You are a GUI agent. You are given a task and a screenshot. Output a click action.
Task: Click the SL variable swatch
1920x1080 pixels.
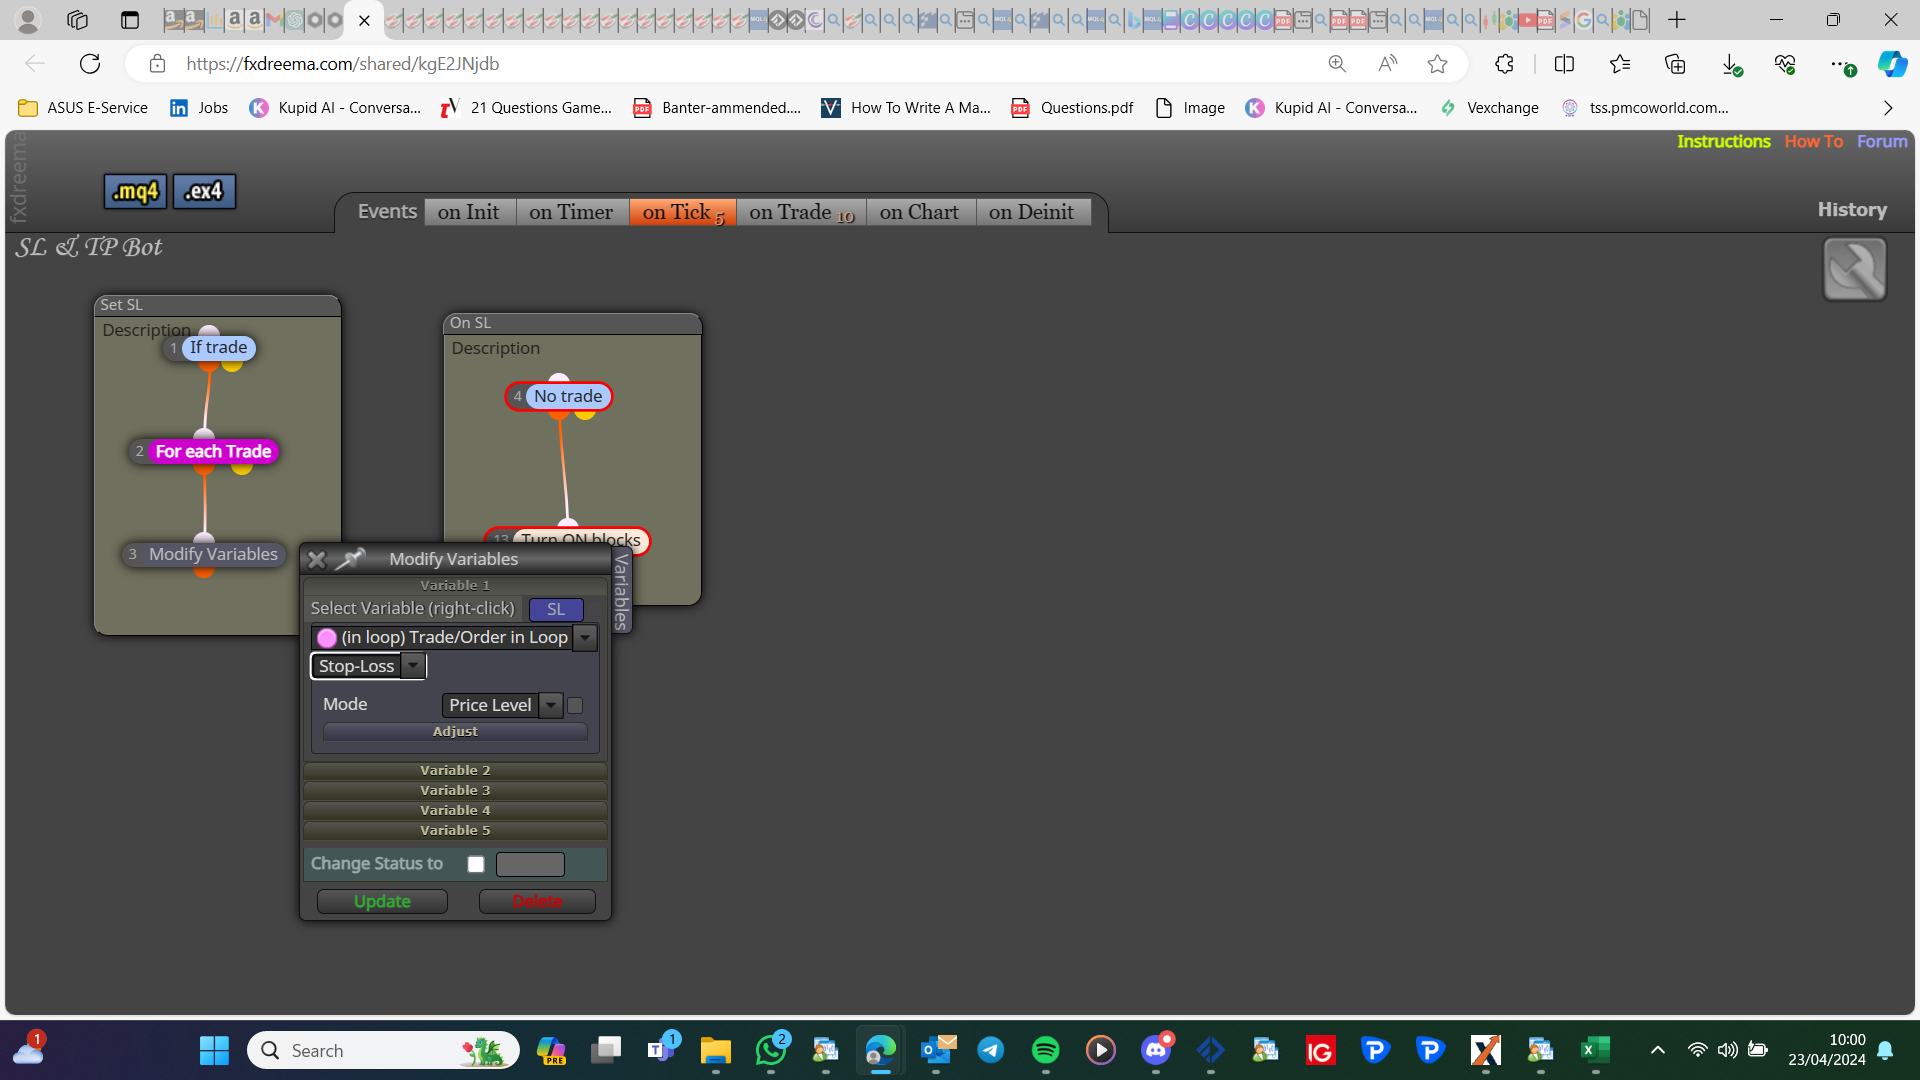[x=556, y=610]
